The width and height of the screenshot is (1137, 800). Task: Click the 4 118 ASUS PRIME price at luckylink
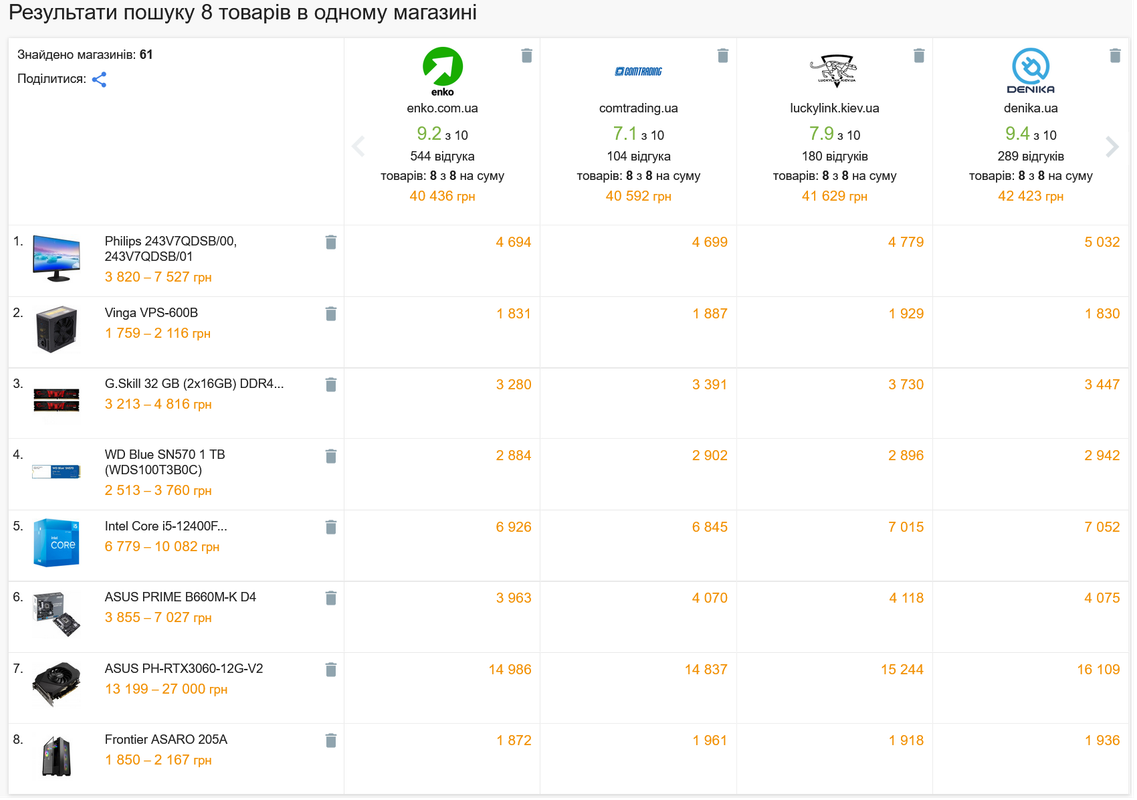coord(908,600)
